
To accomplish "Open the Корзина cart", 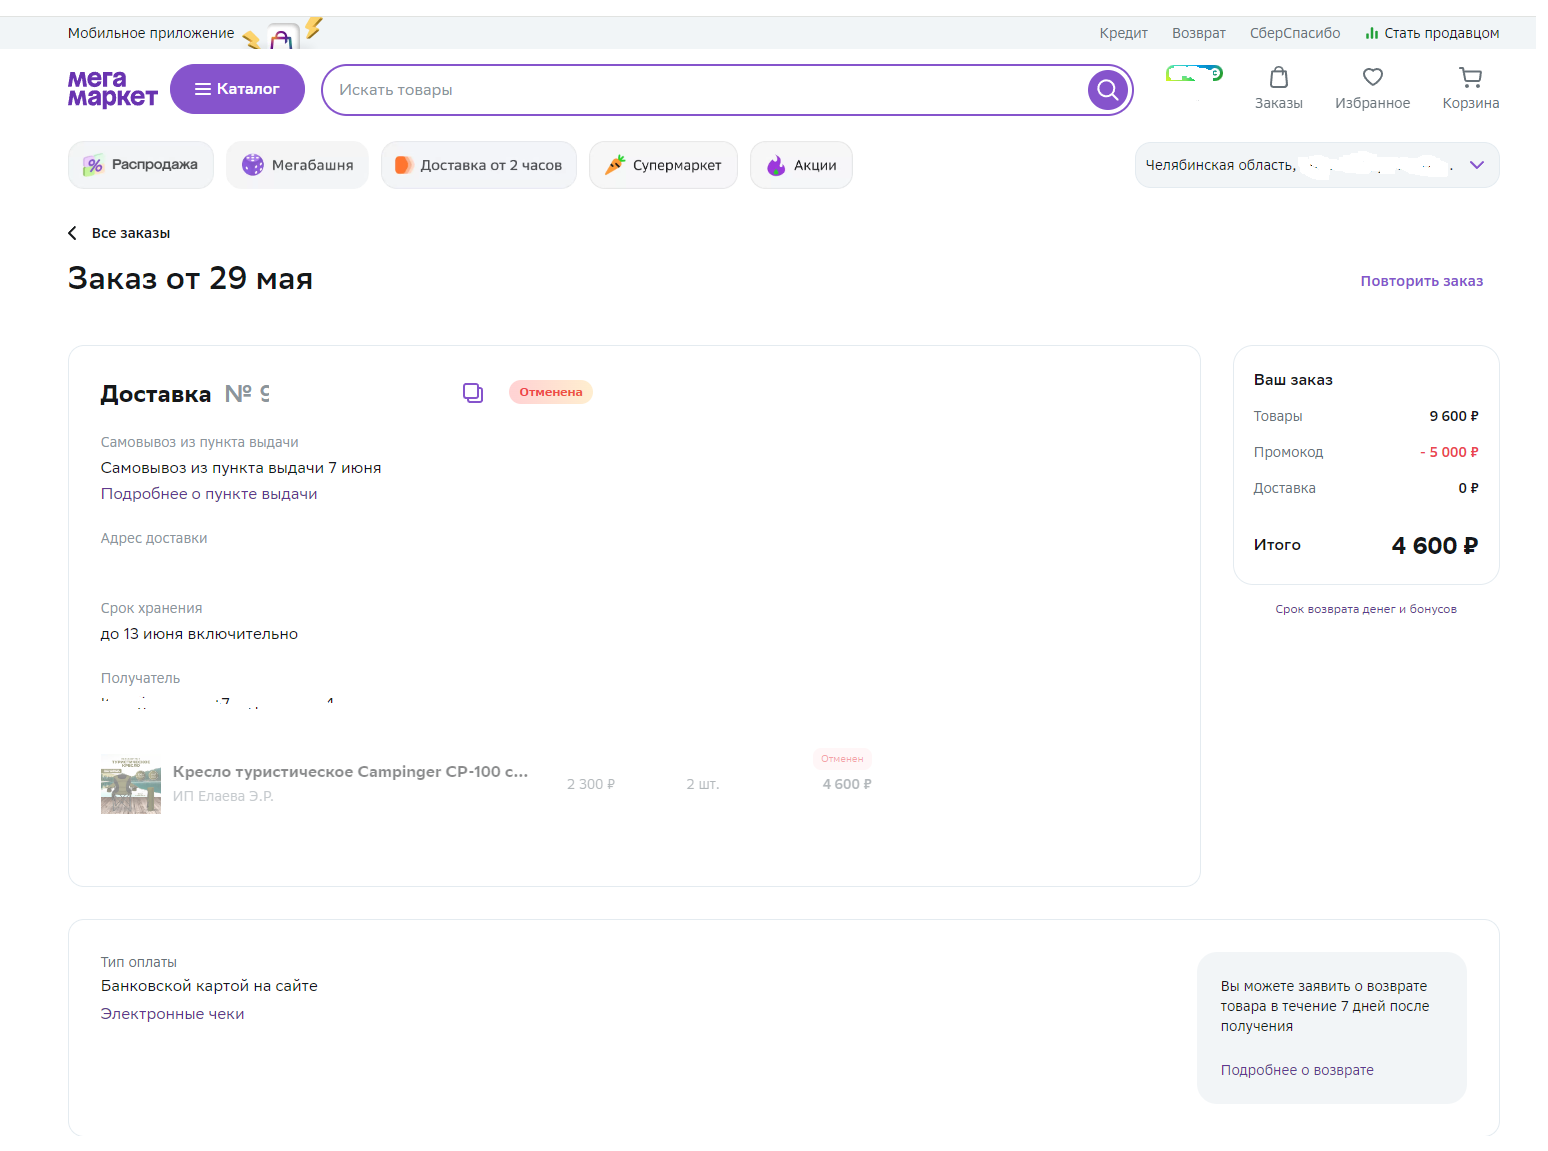I will 1471,88.
